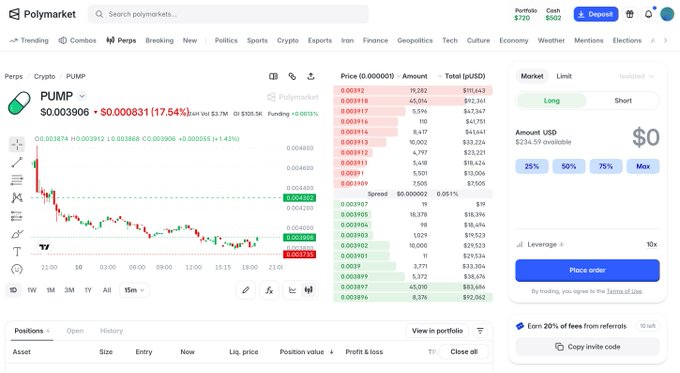The width and height of the screenshot is (680, 373).
Task: Open the Terms of Use link
Action: tap(624, 291)
